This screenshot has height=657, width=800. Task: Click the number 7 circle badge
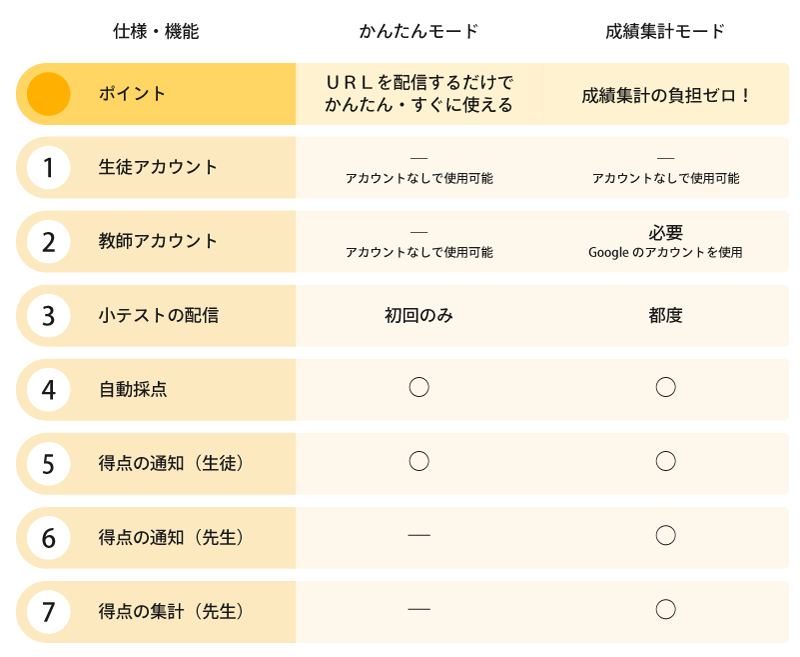click(x=48, y=612)
